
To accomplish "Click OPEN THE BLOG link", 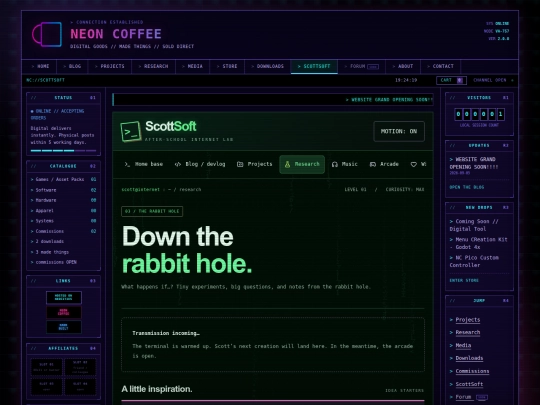I will [x=467, y=187].
